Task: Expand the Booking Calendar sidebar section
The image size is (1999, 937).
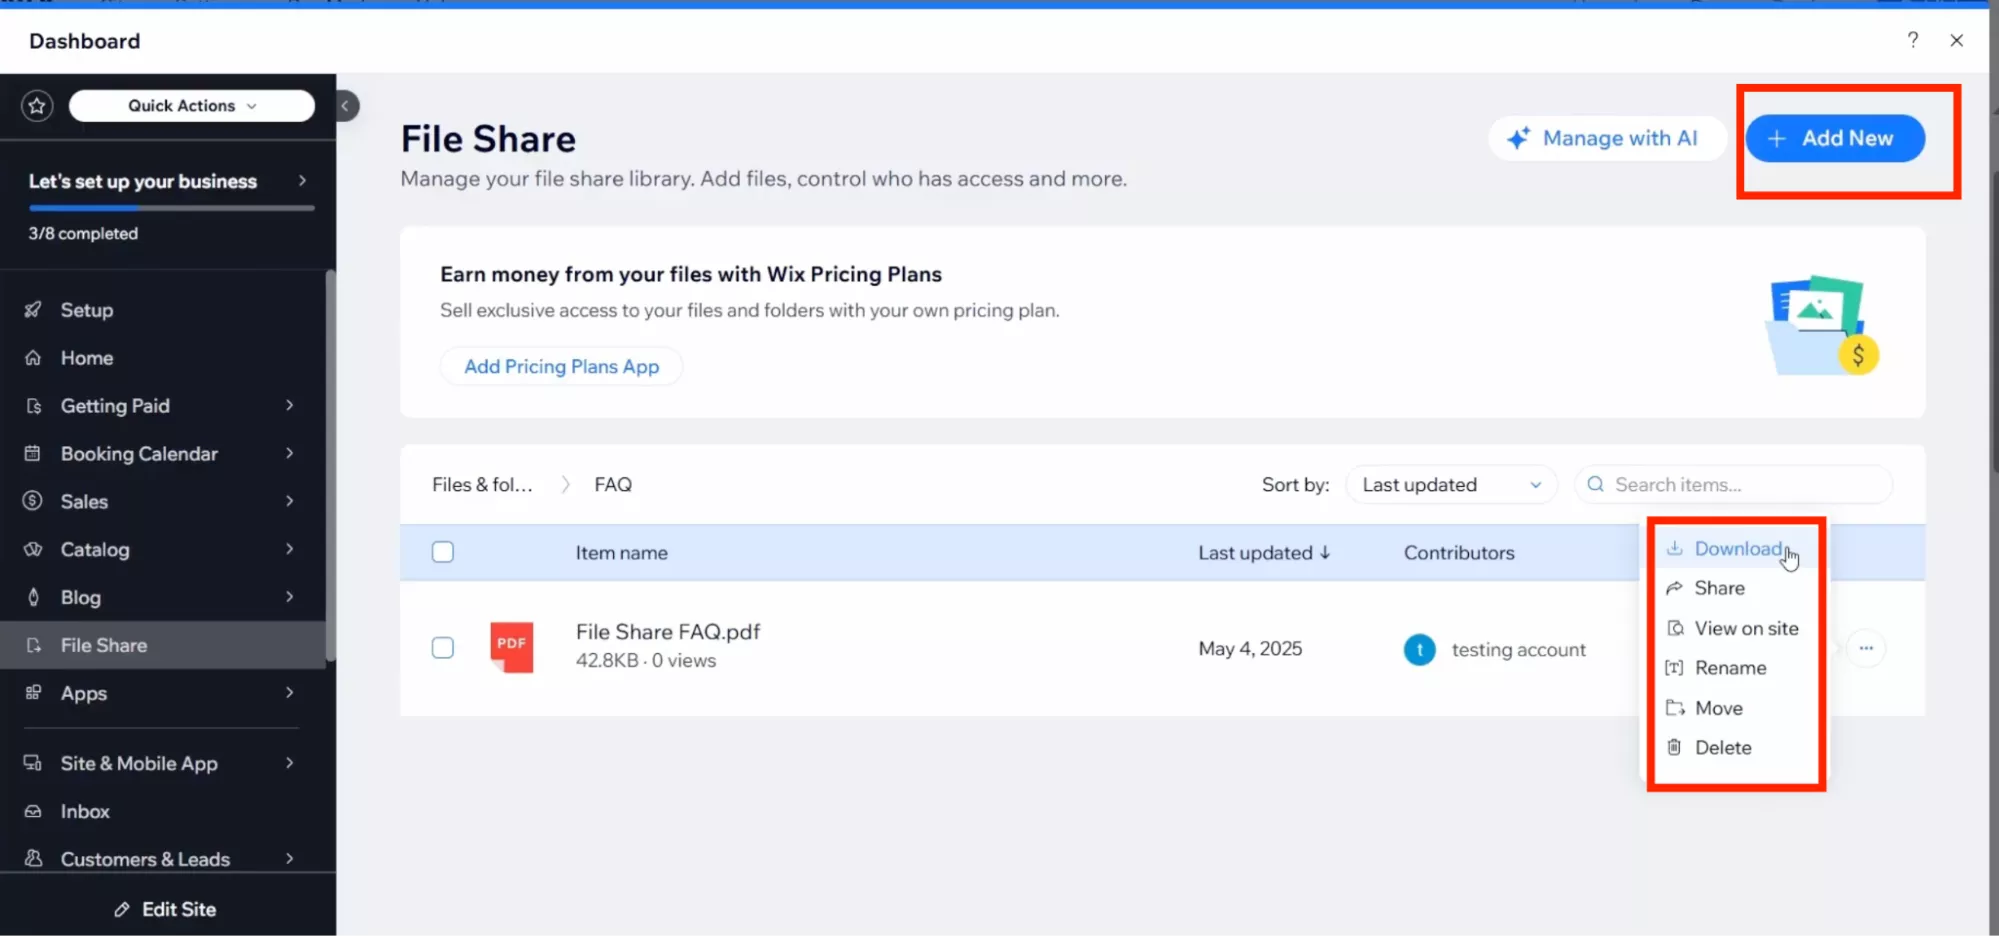Action: (289, 454)
